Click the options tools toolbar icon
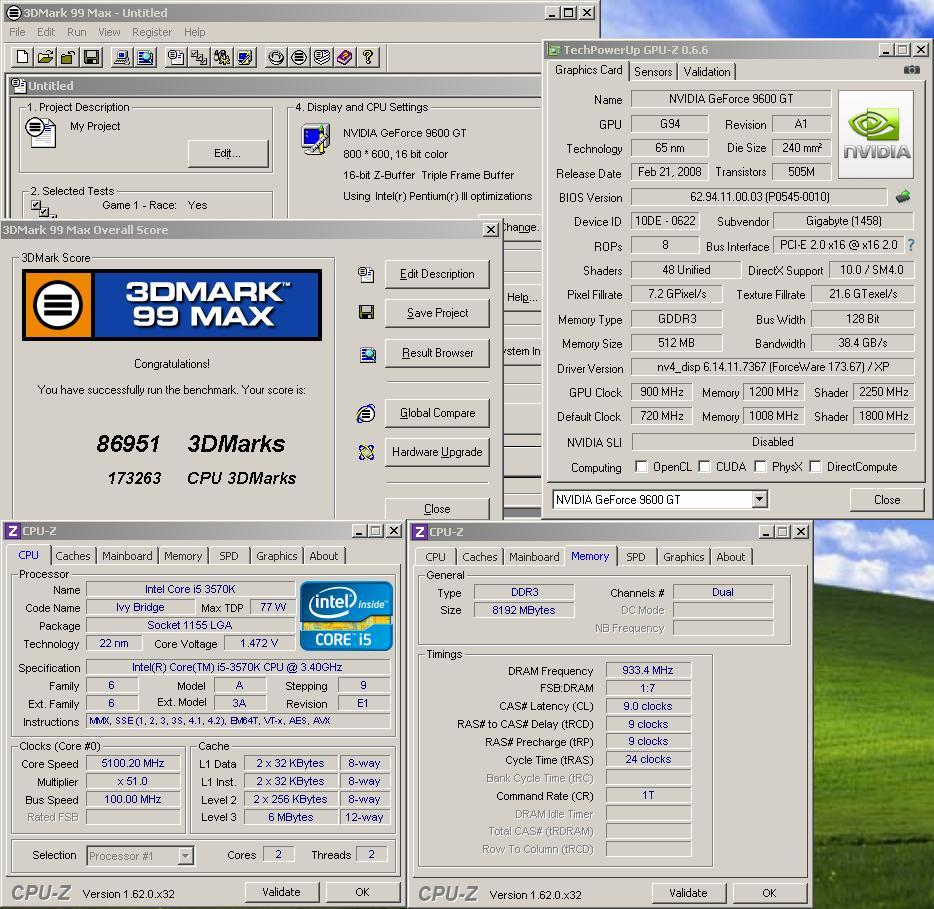The width and height of the screenshot is (934, 909). click(x=222, y=57)
